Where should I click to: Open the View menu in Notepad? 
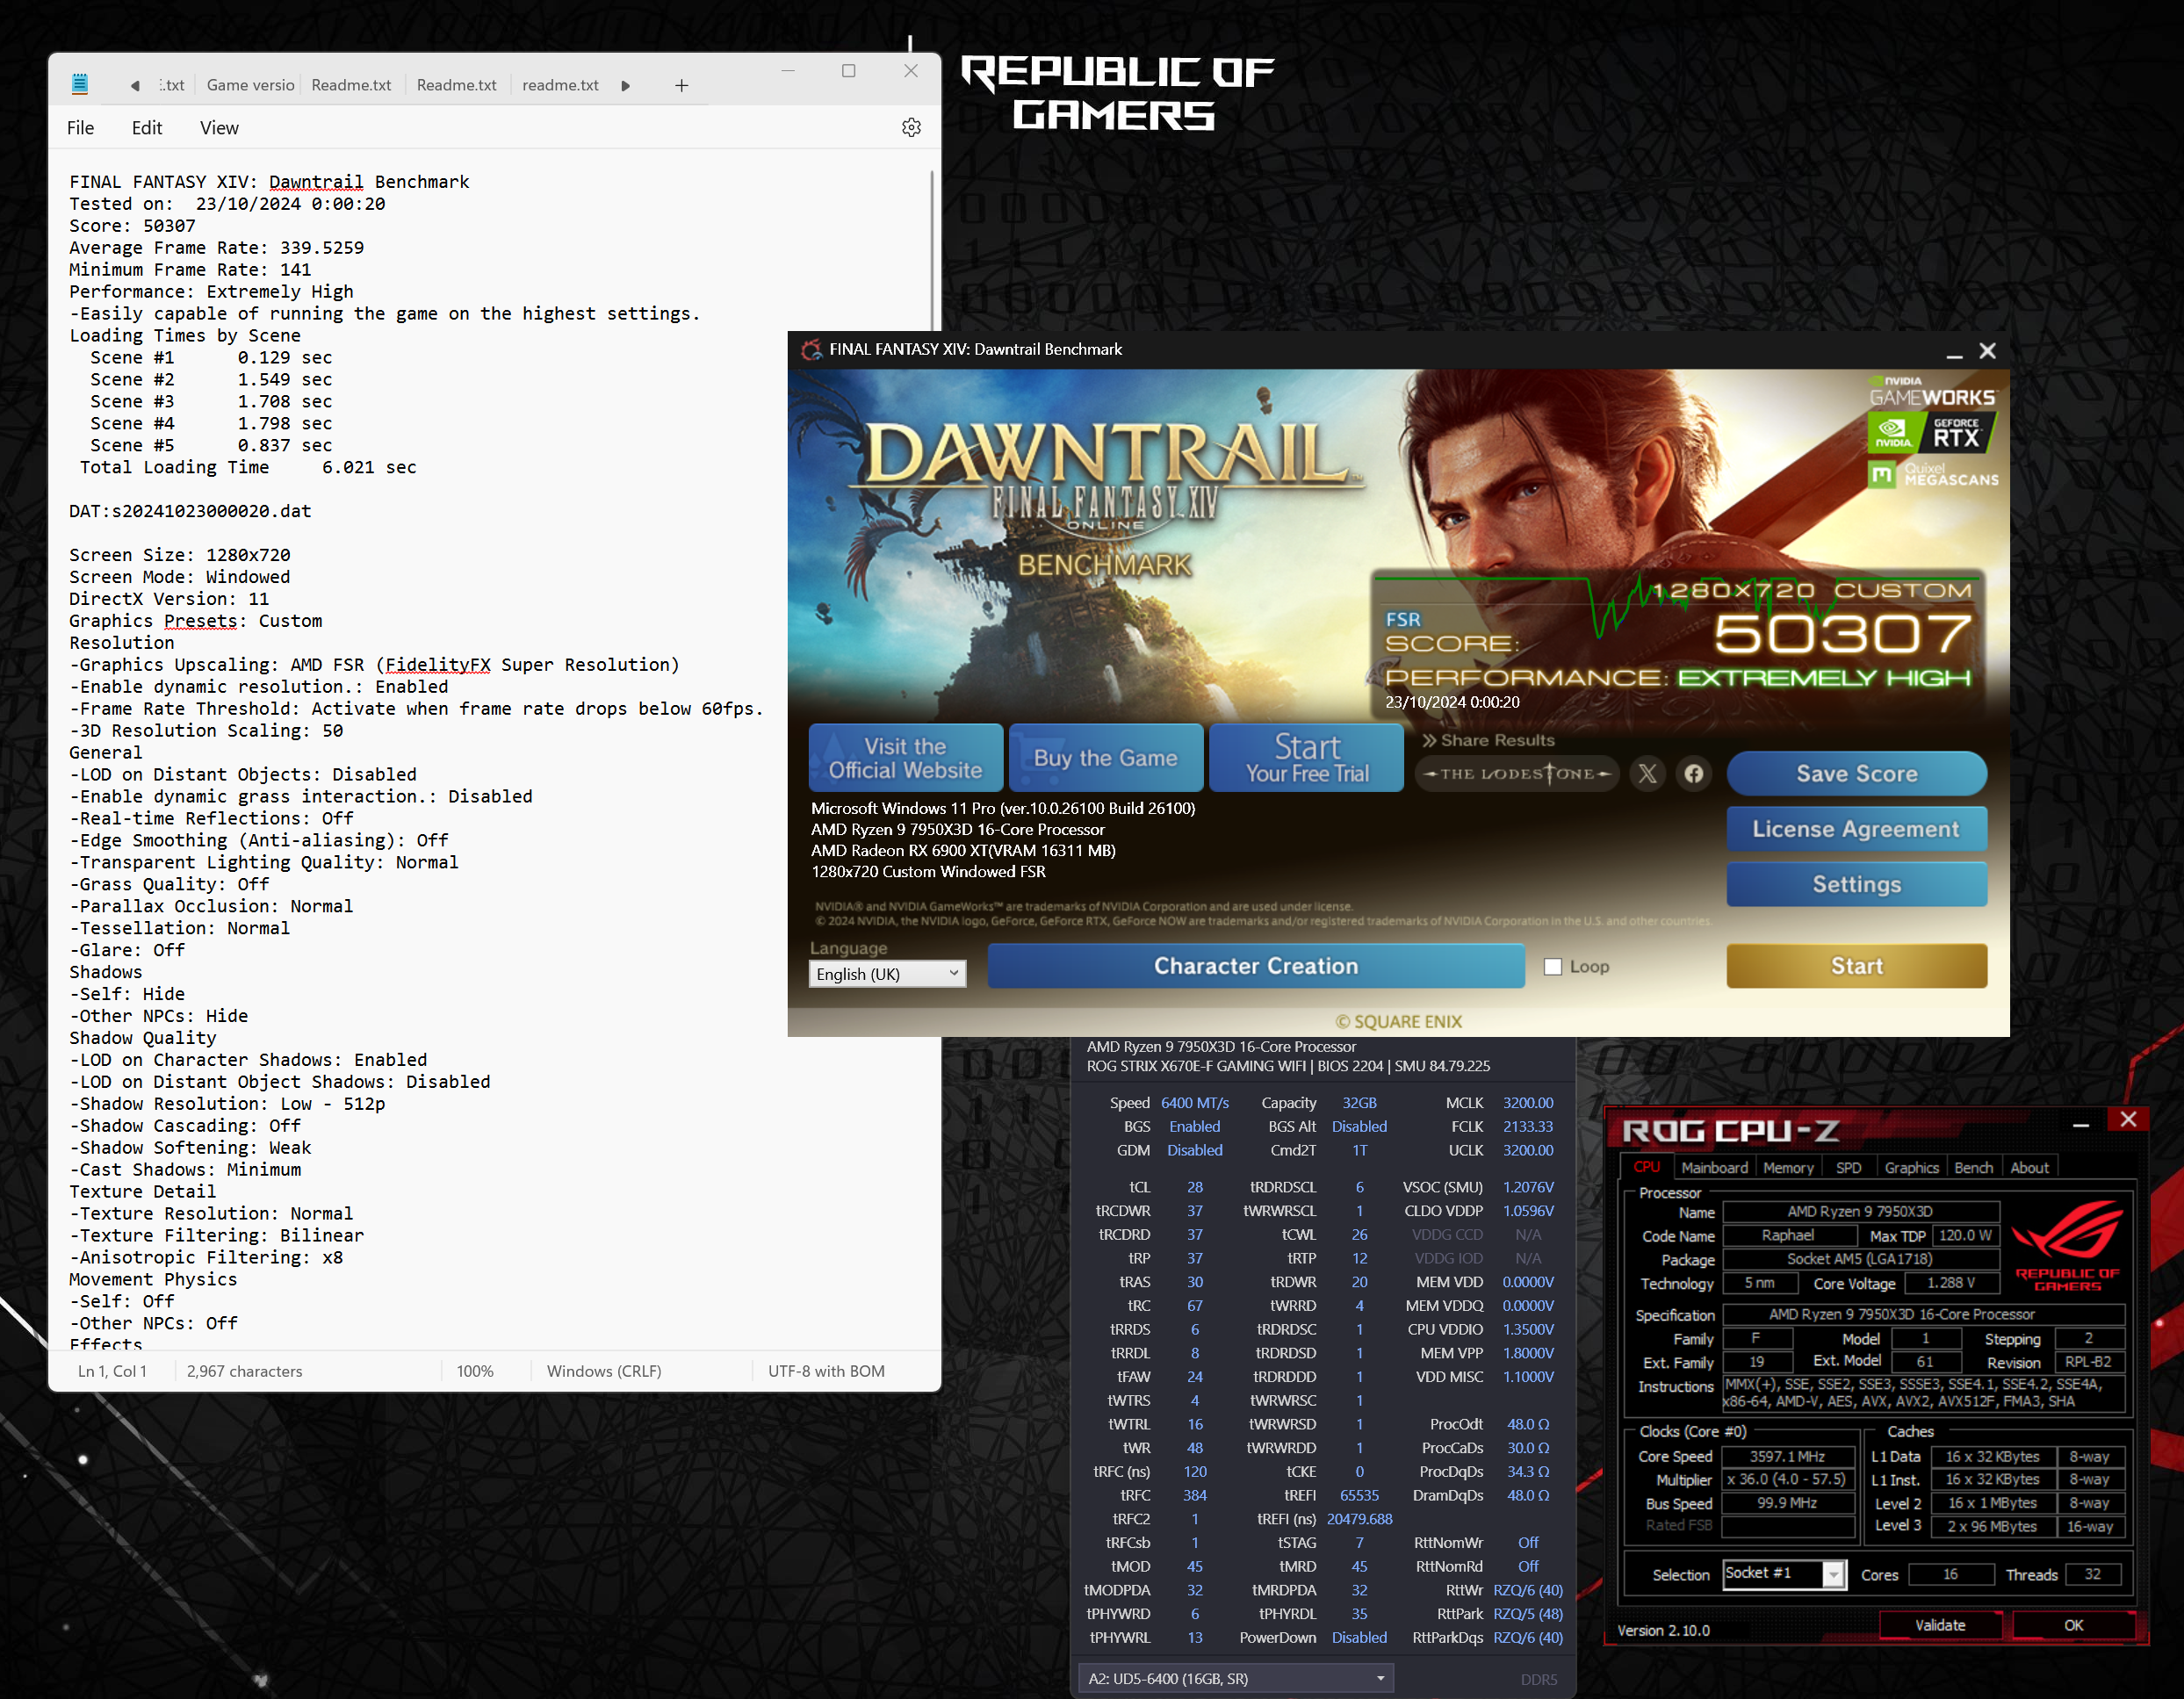(219, 128)
